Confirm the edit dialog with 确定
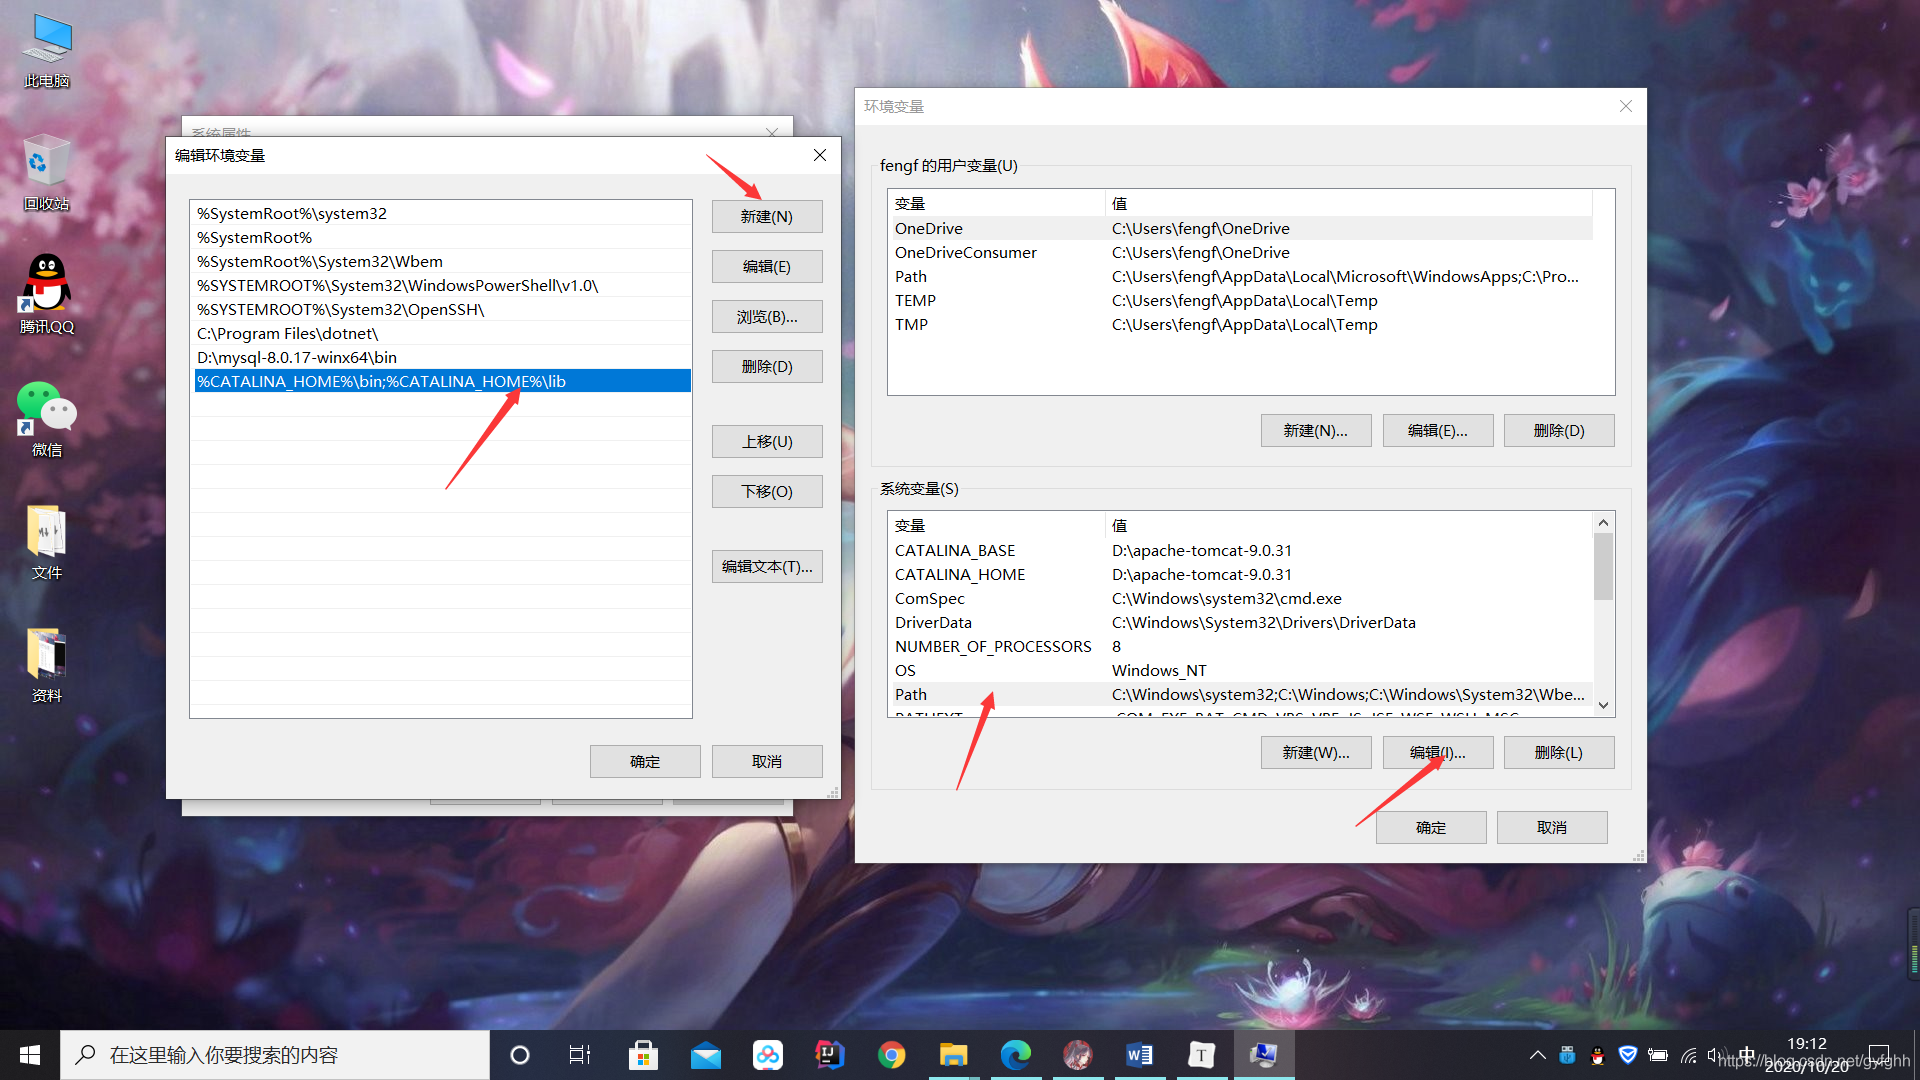 pos(645,762)
